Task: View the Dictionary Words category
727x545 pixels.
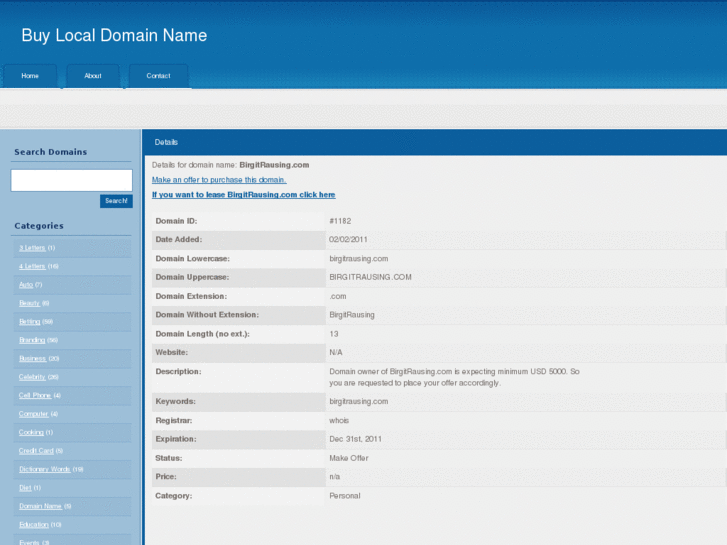Action: [x=44, y=469]
